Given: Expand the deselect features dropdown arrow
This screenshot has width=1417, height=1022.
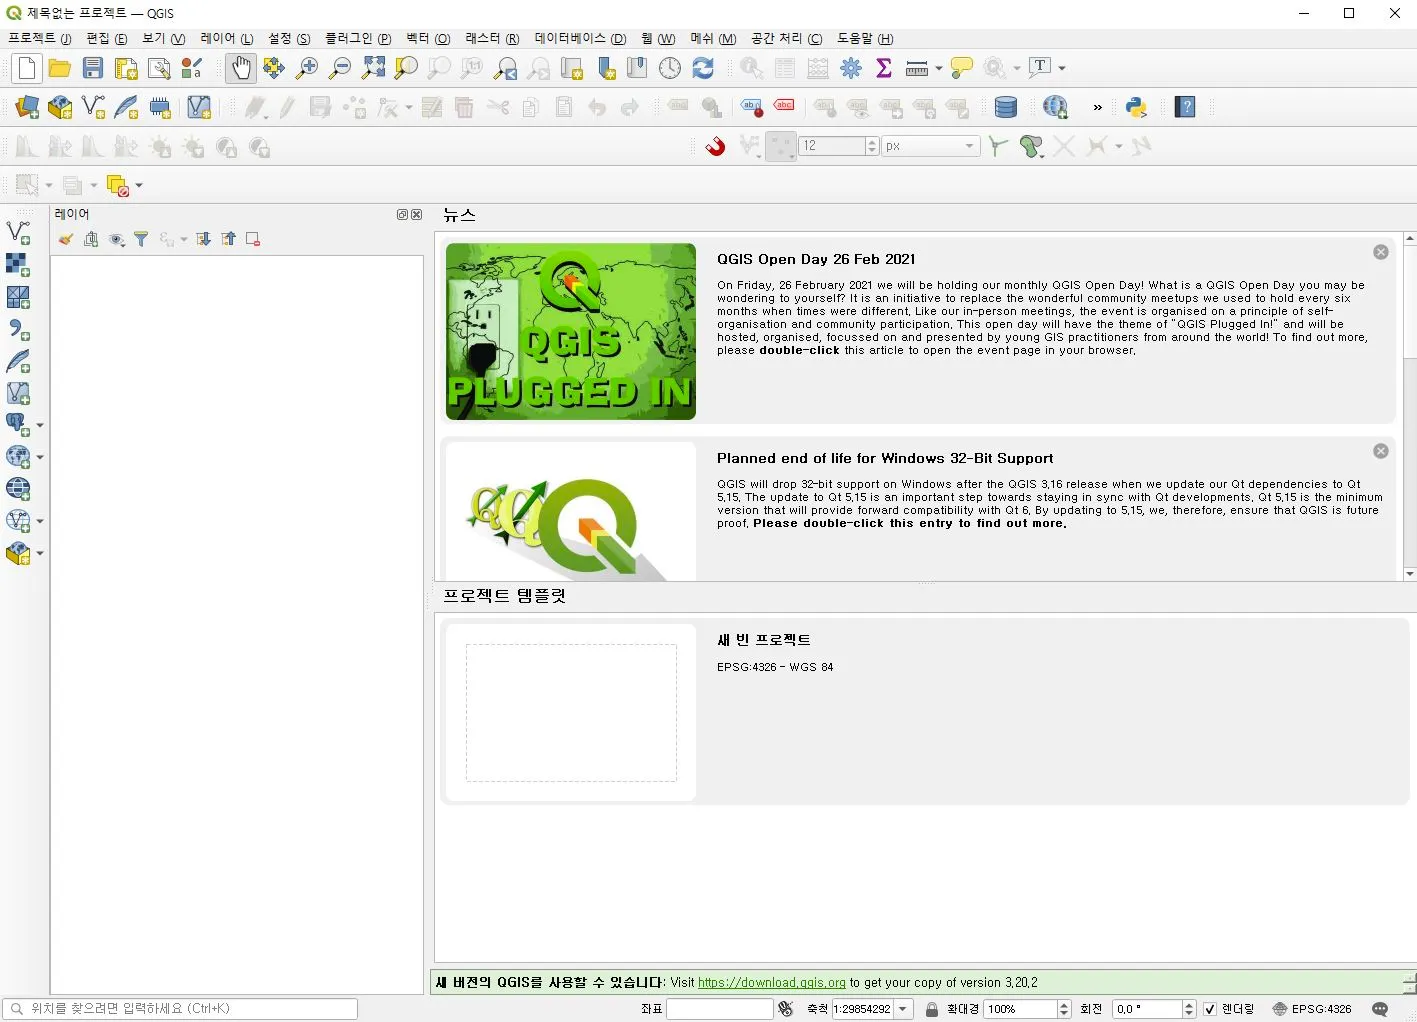Looking at the screenshot, I should coord(139,186).
